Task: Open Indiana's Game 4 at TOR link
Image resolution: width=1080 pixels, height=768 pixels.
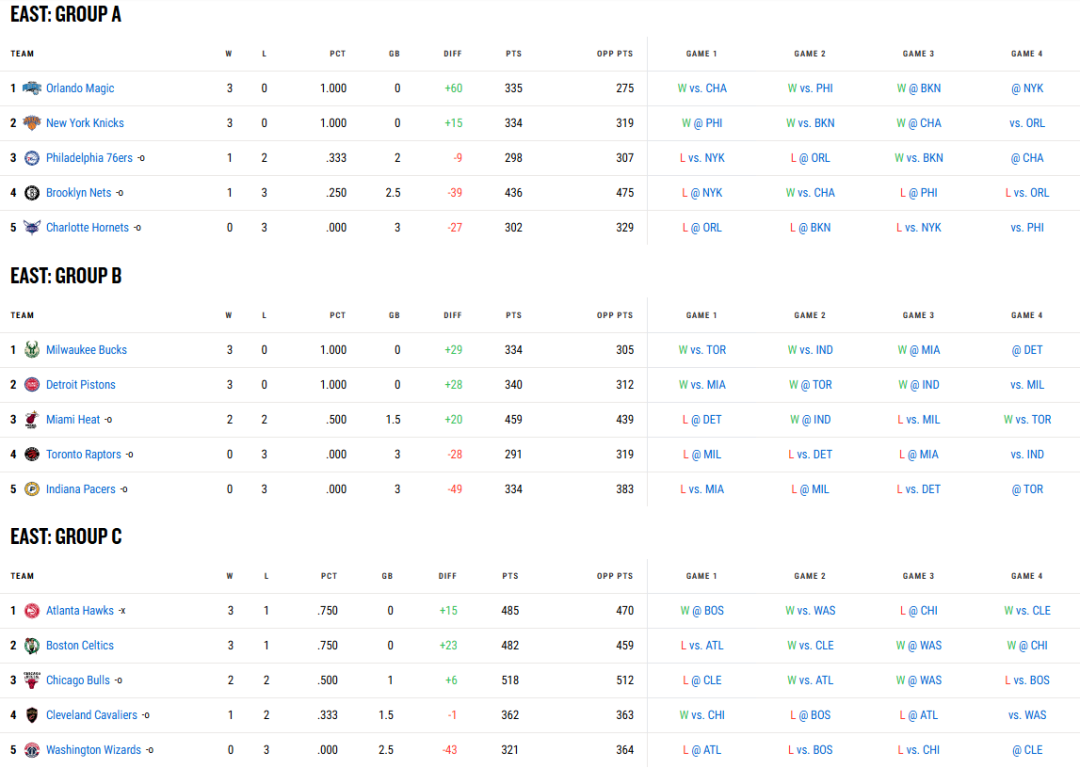Action: (x=1027, y=489)
